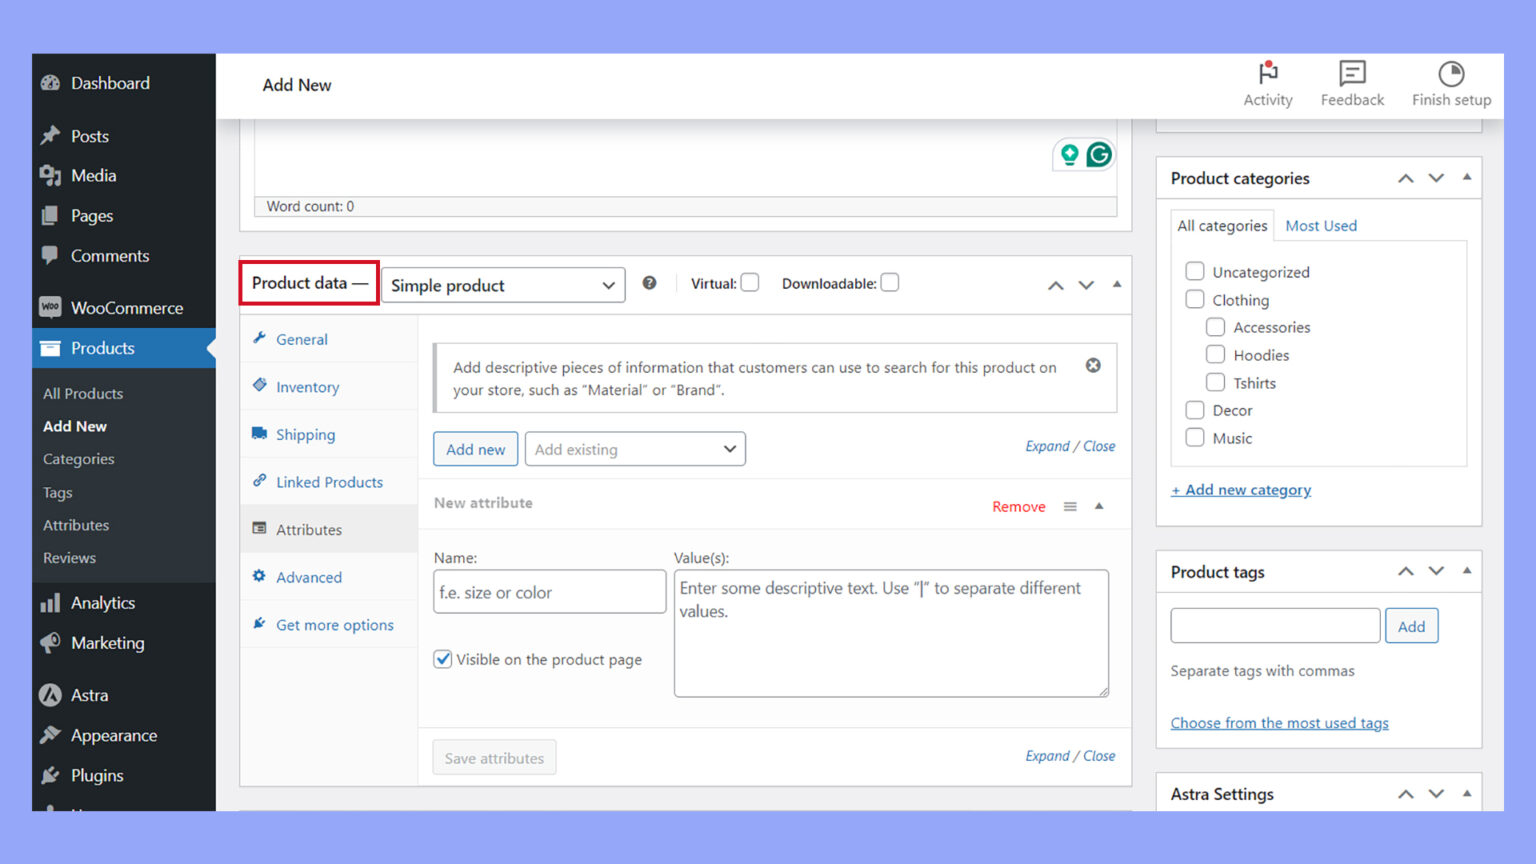This screenshot has height=864, width=1536.
Task: Open the Simple product dropdown
Action: 502,285
